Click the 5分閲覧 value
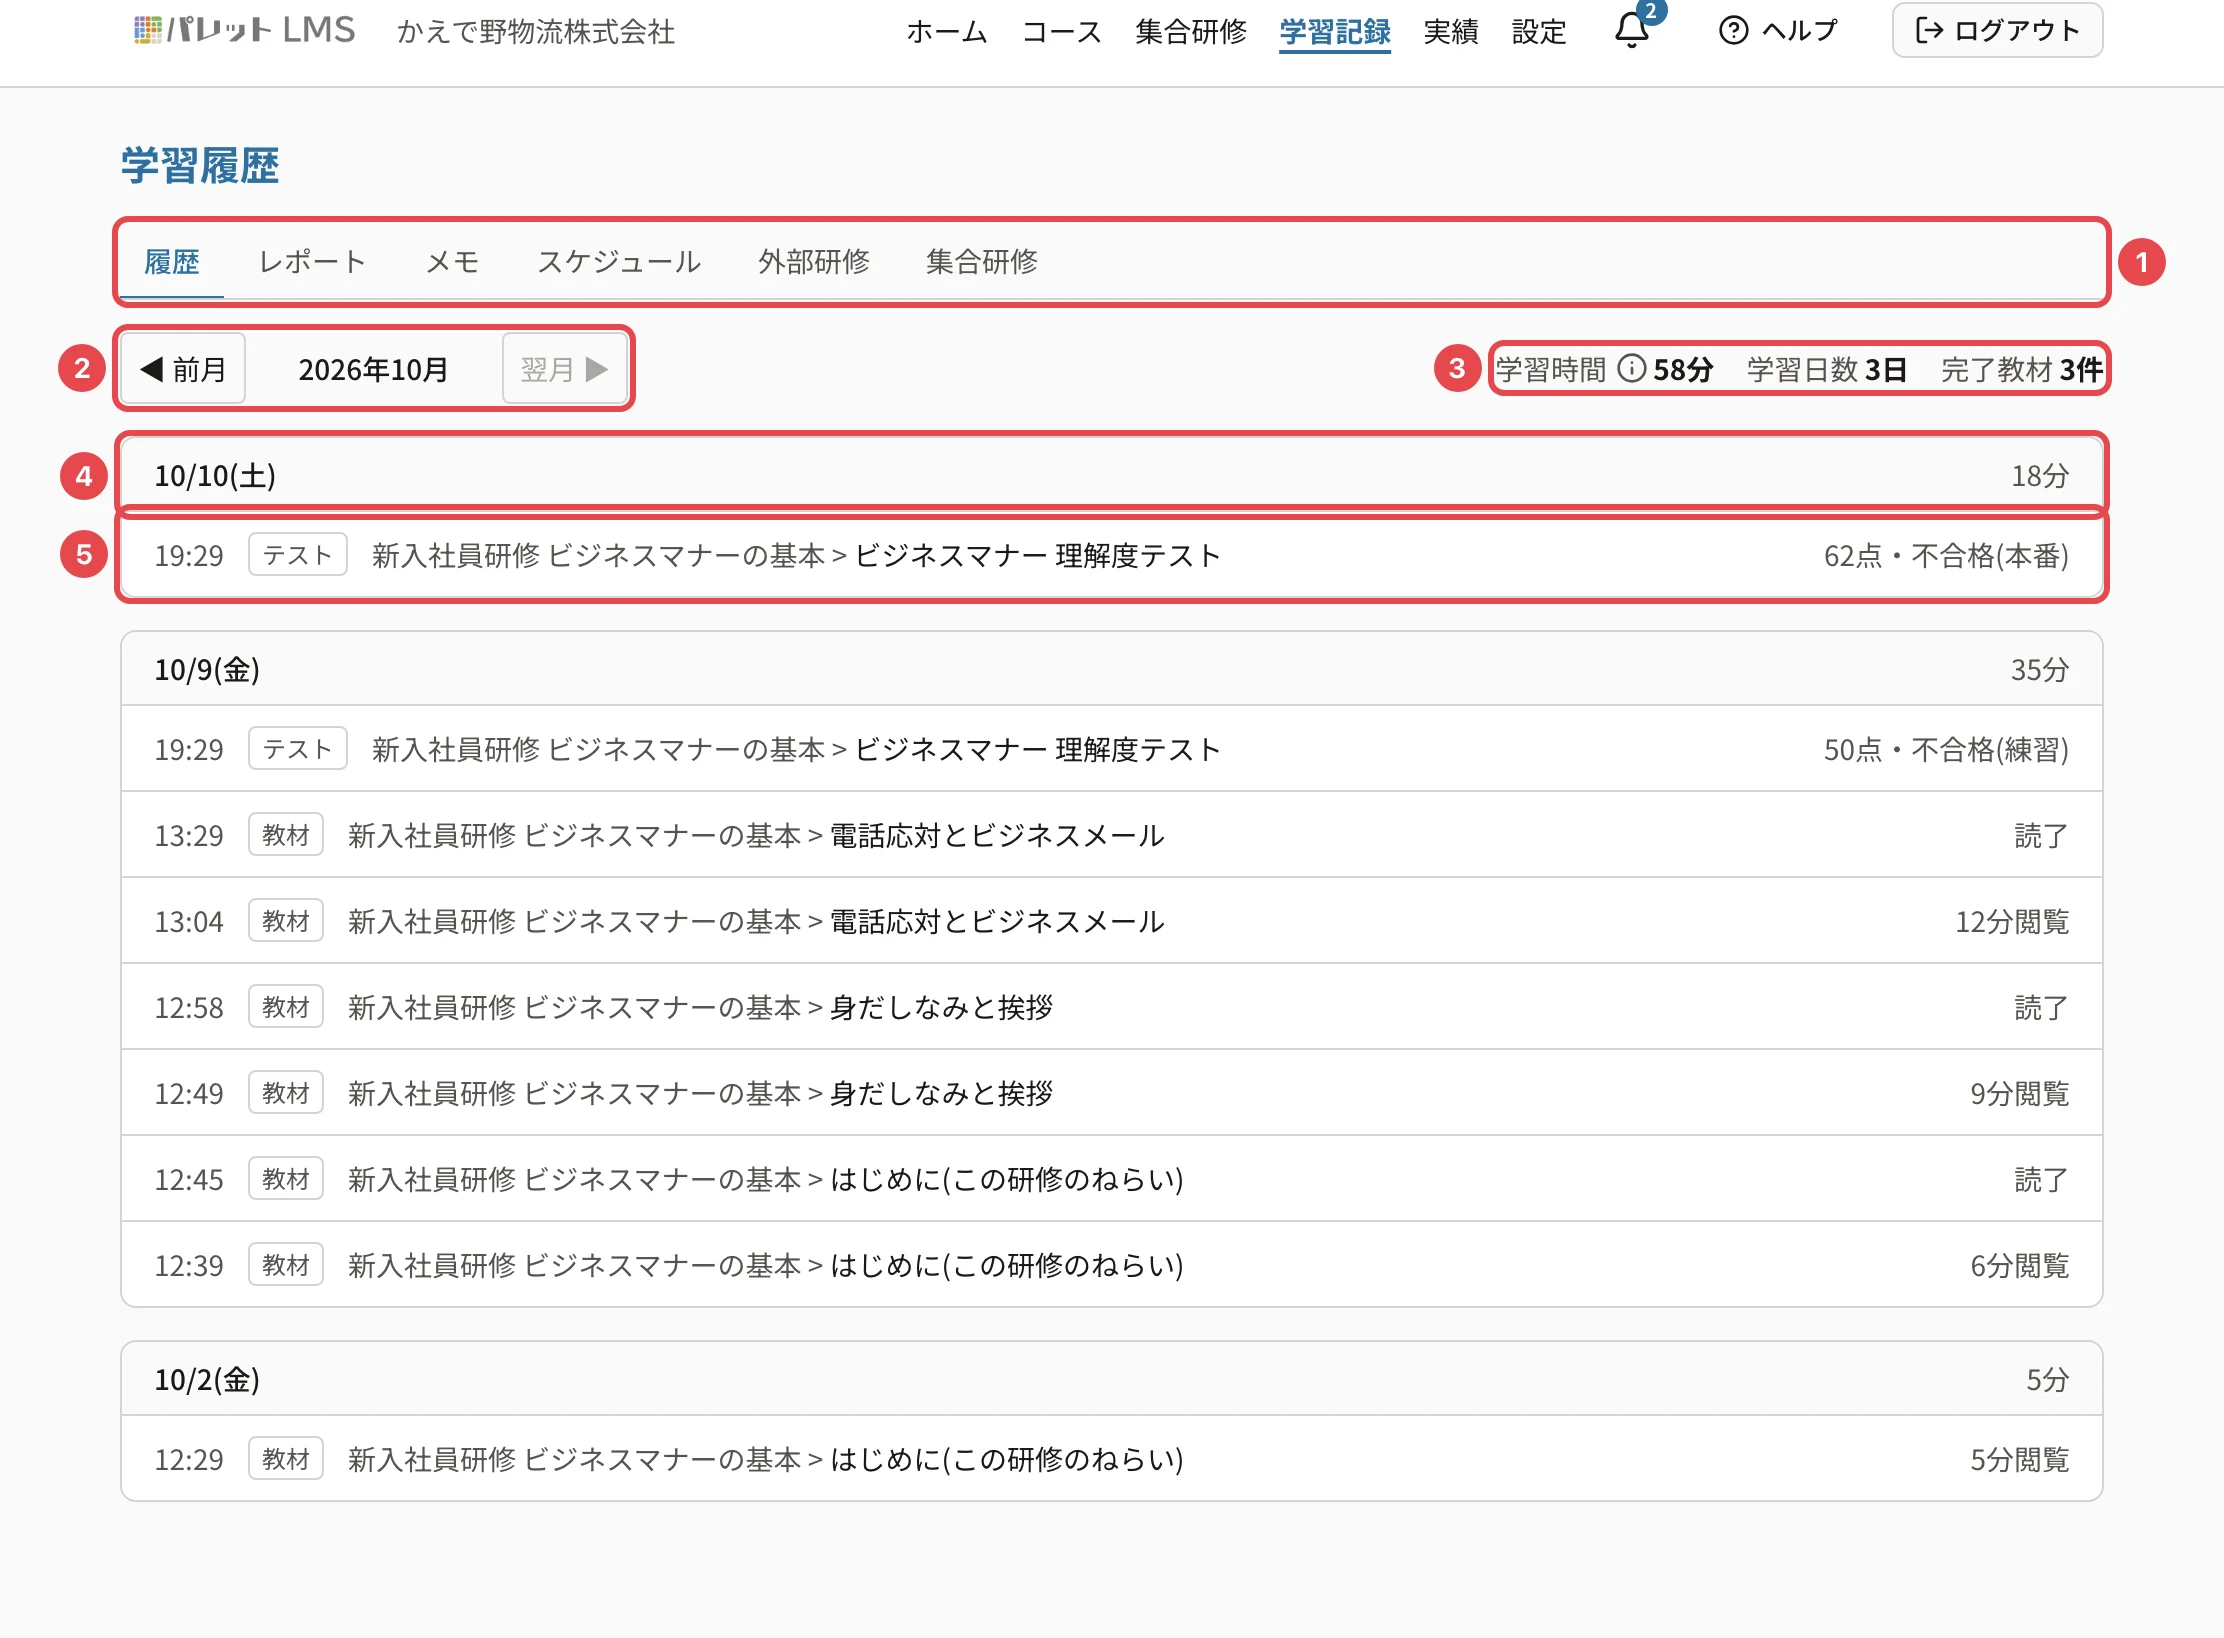The width and height of the screenshot is (2224, 1638). pos(2019,1459)
